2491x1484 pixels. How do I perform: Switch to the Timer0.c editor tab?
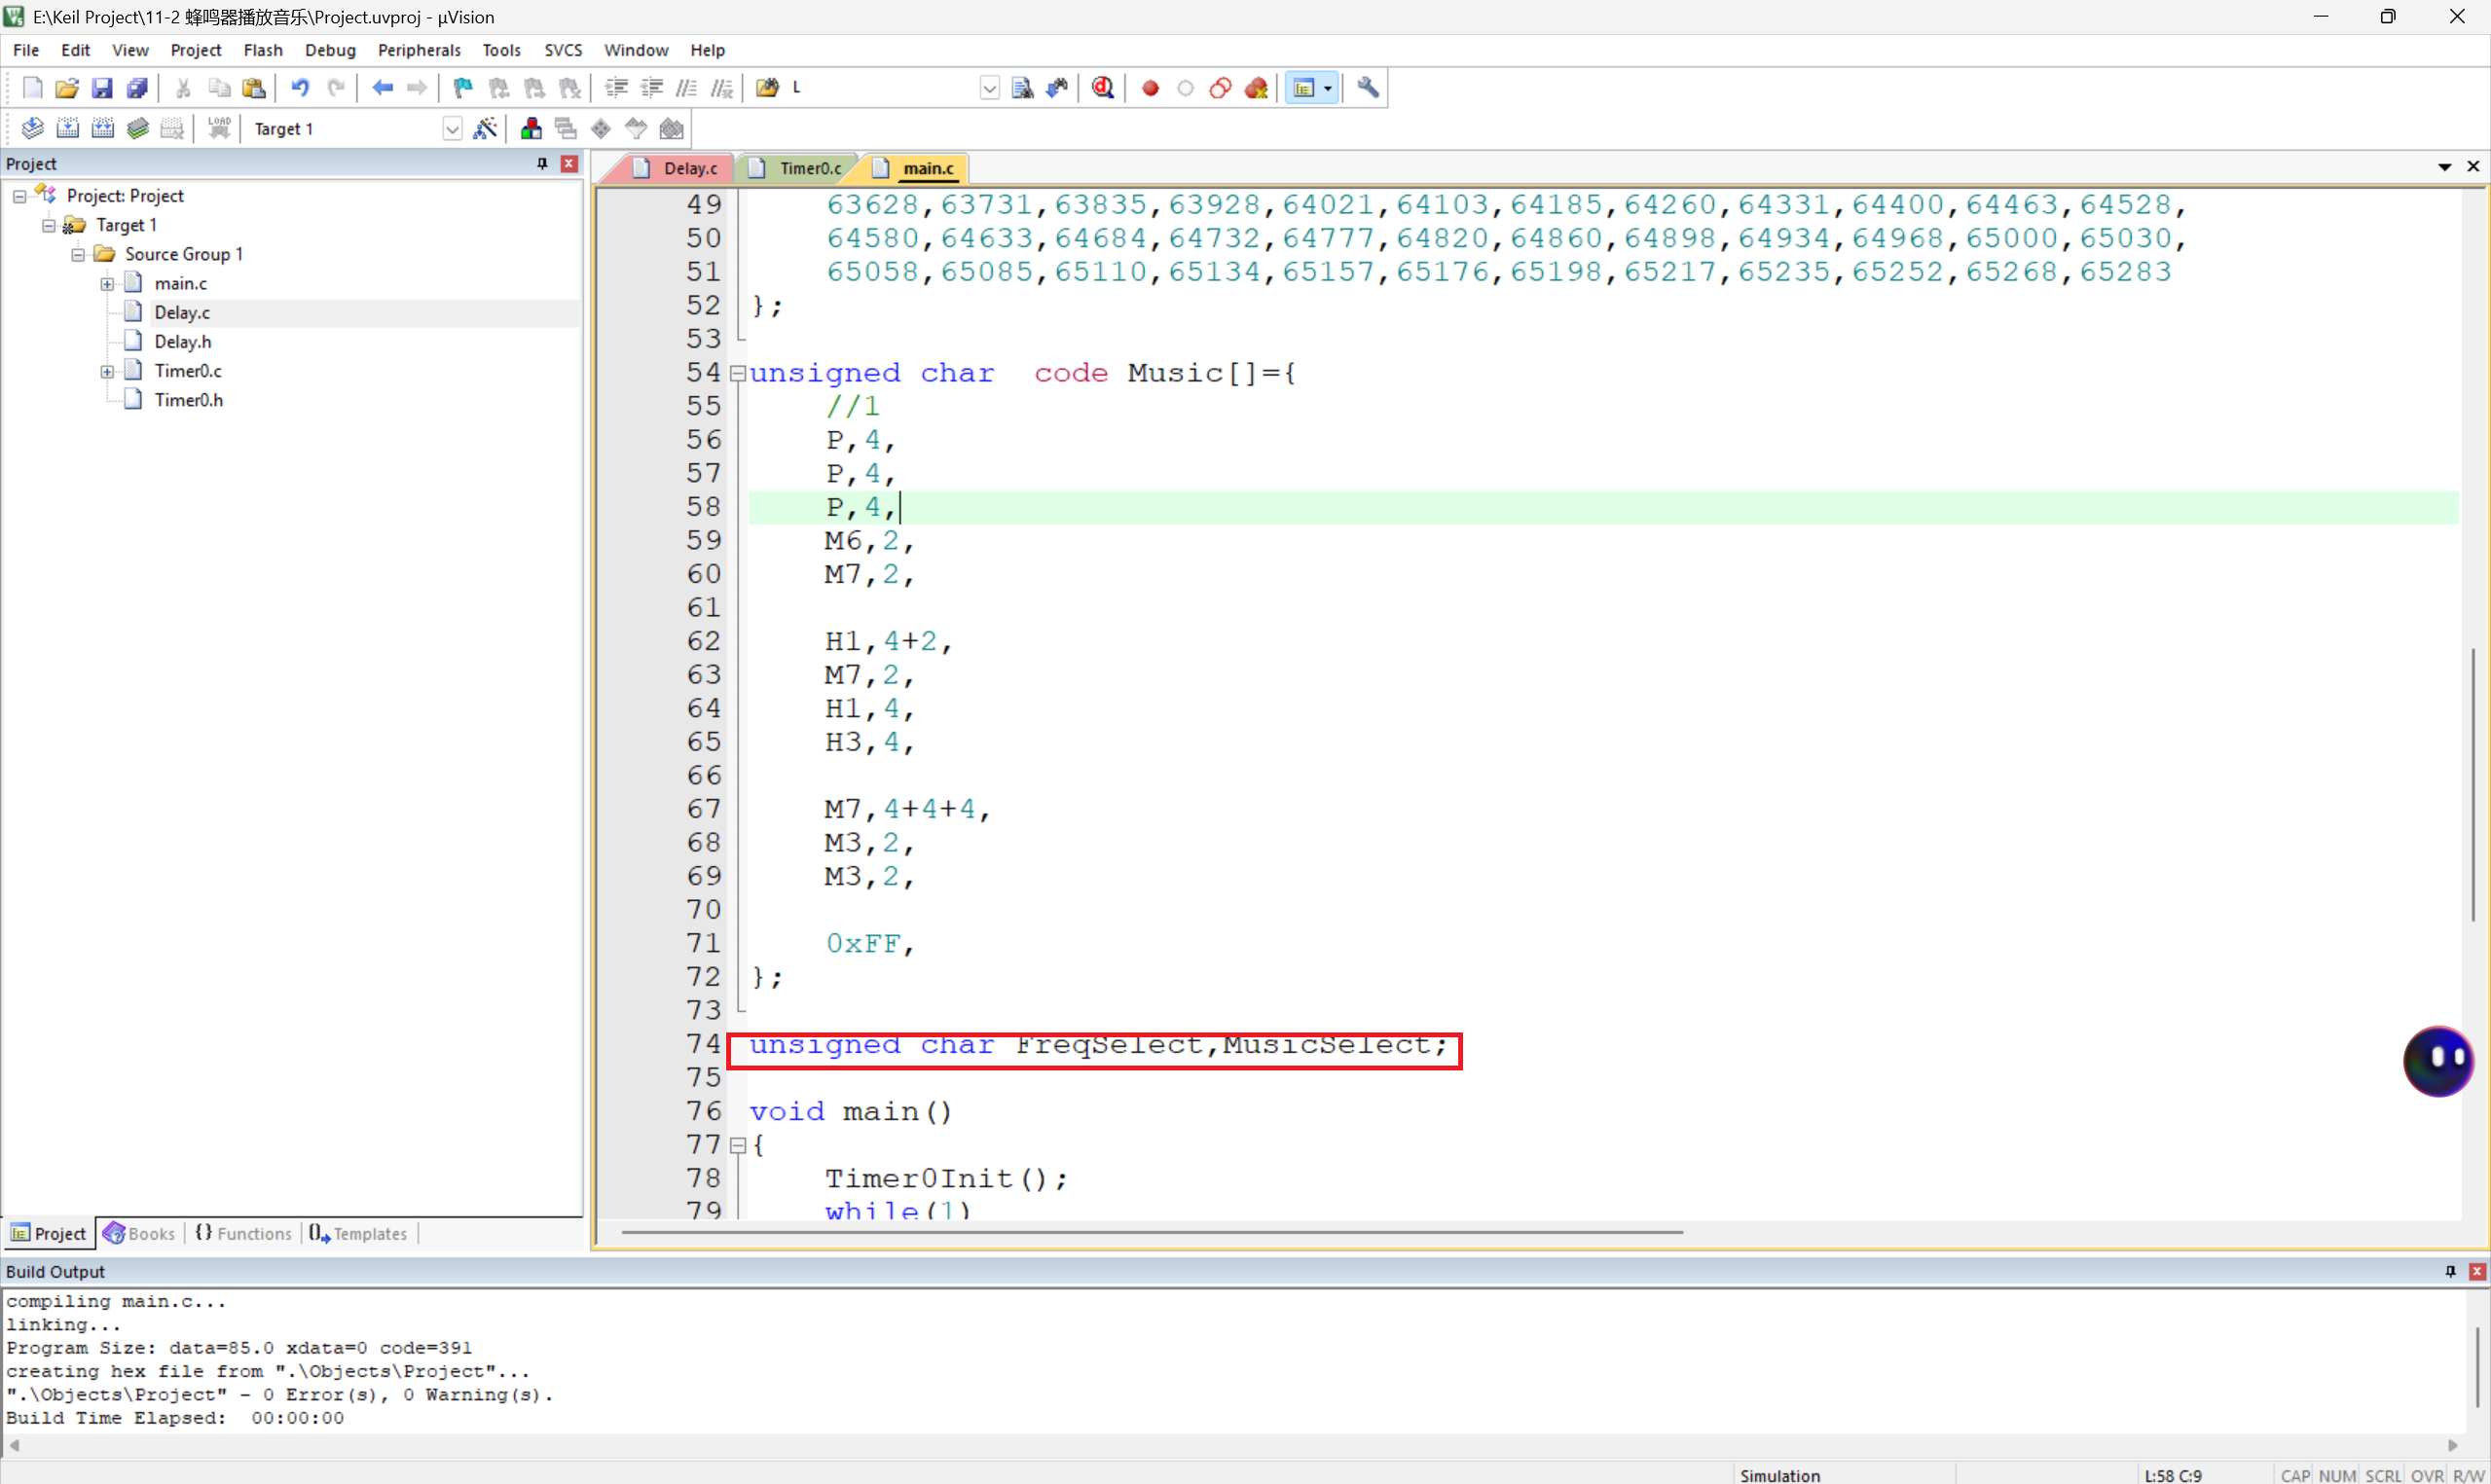[x=808, y=168]
